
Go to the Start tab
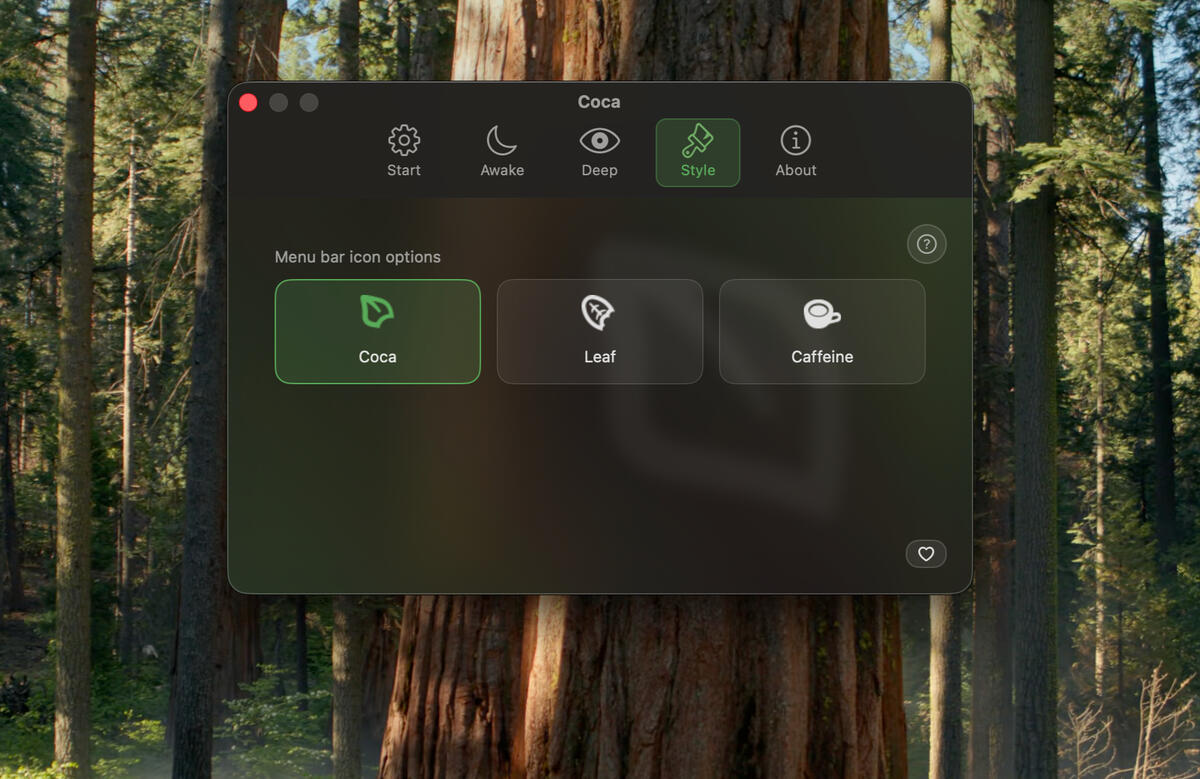point(403,152)
